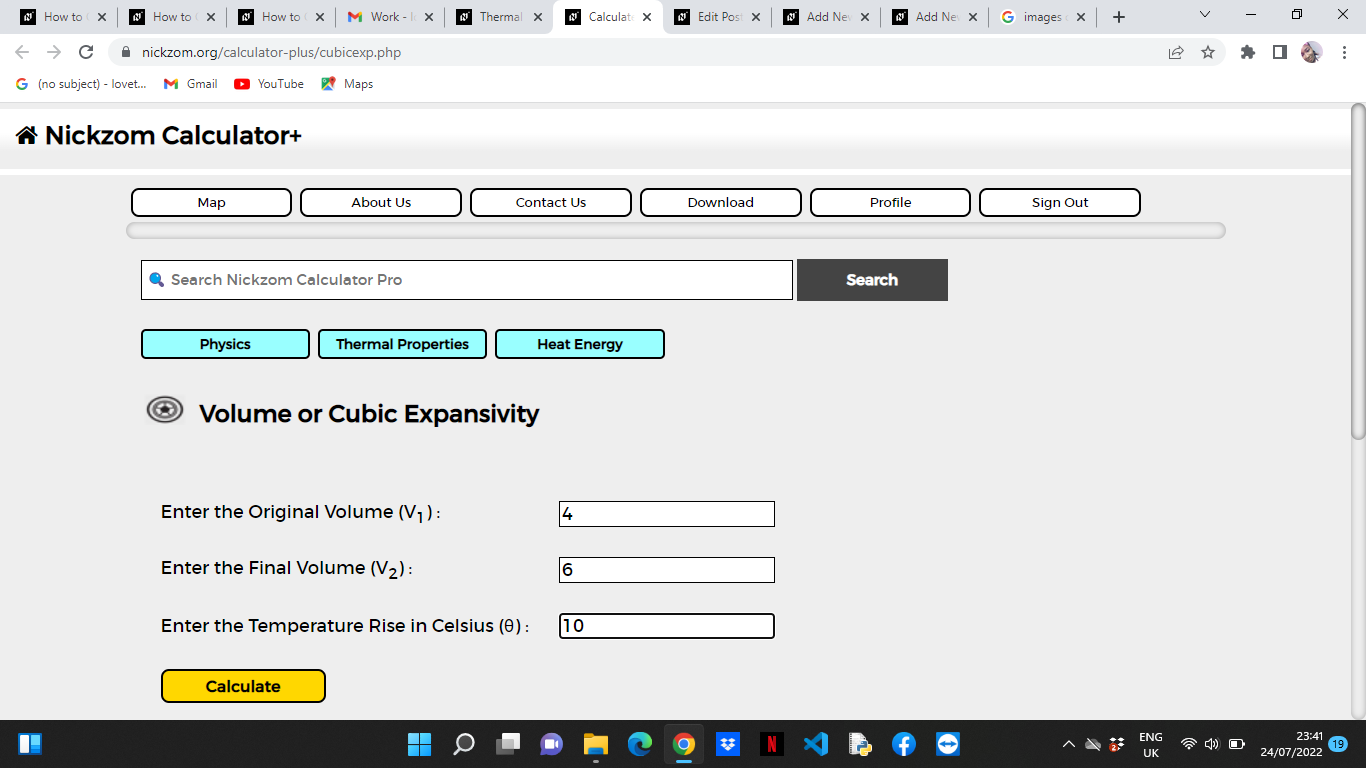Viewport: 1366px width, 768px height.
Task: Open the Gmail bookmark
Action: pos(190,84)
